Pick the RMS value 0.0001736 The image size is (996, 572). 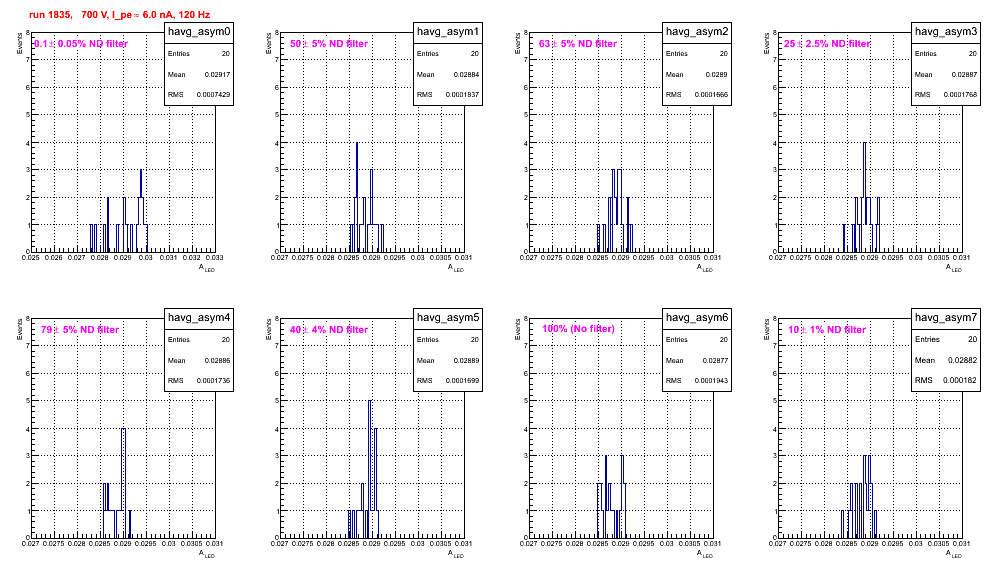[x=213, y=381]
